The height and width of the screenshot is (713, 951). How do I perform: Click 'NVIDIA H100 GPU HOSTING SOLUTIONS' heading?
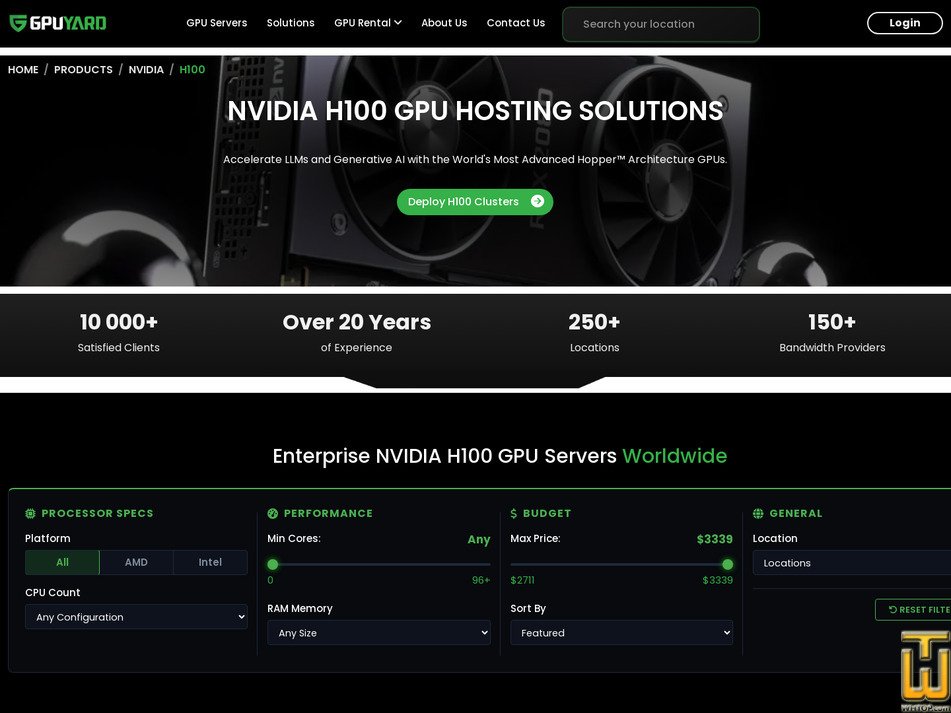(x=476, y=111)
